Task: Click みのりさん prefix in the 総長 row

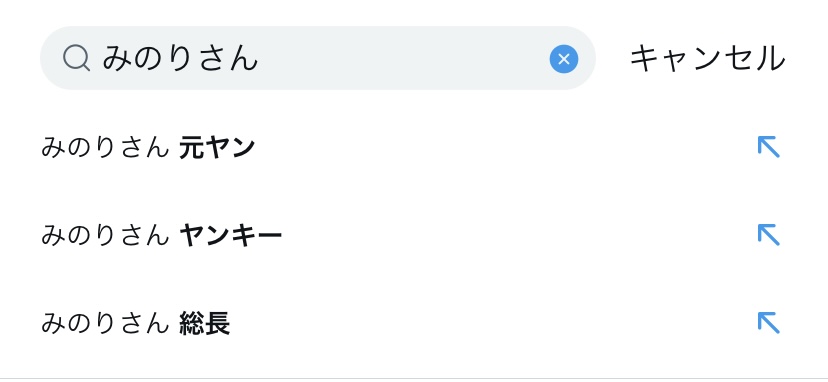Action: (105, 323)
